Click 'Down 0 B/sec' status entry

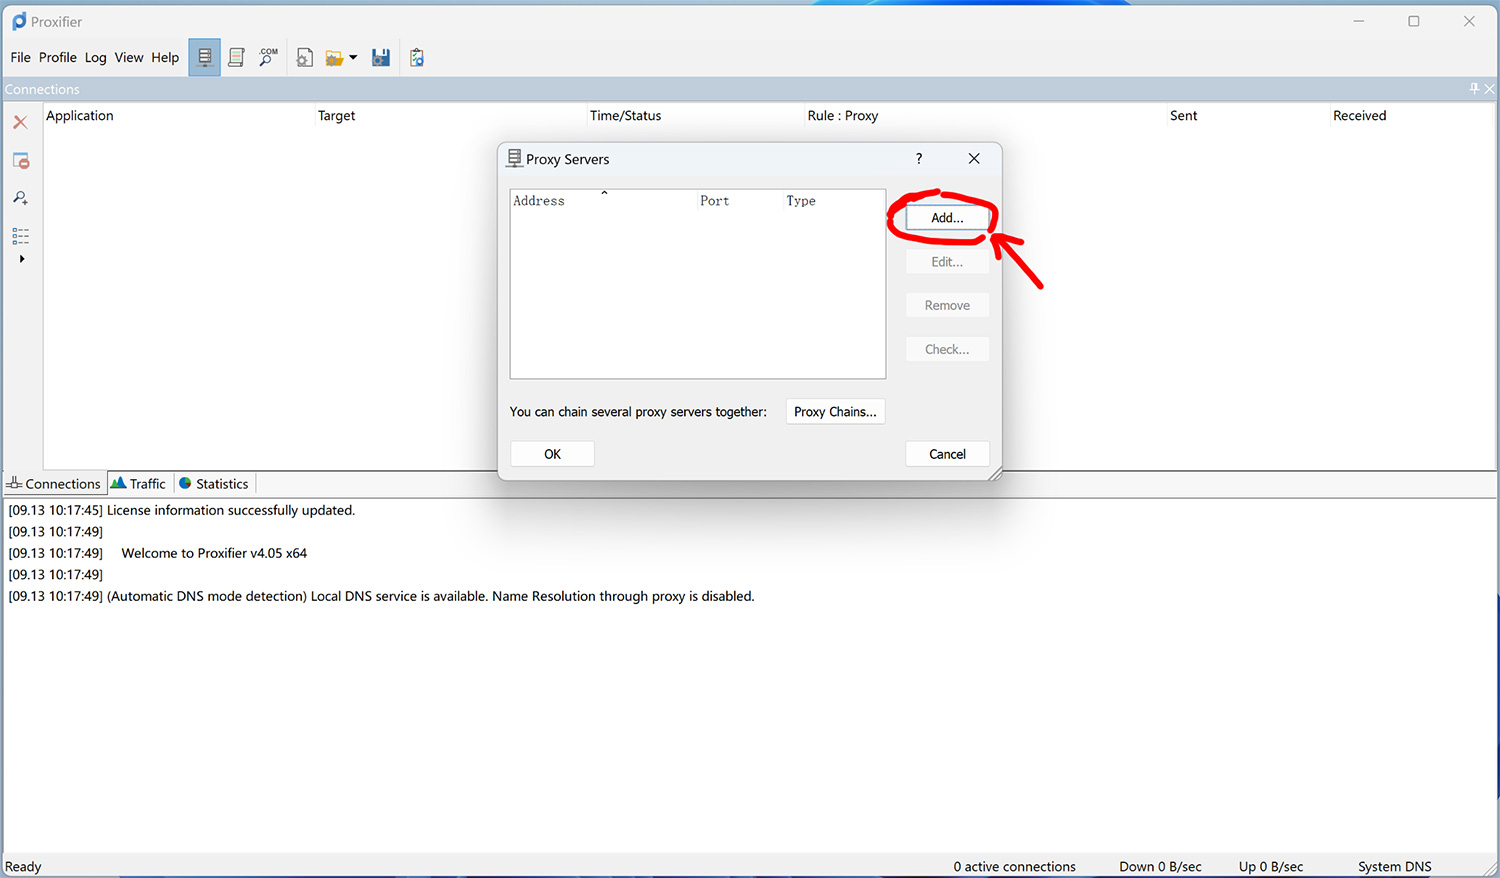pyautogui.click(x=1160, y=866)
